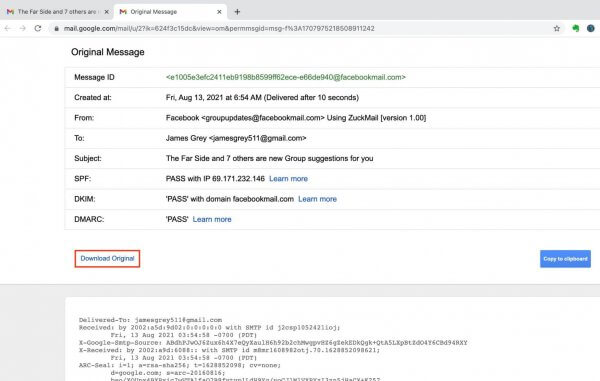This screenshot has width=600, height=381.
Task: Click the 'ARC-Seal' header line
Action: click(x=179, y=365)
